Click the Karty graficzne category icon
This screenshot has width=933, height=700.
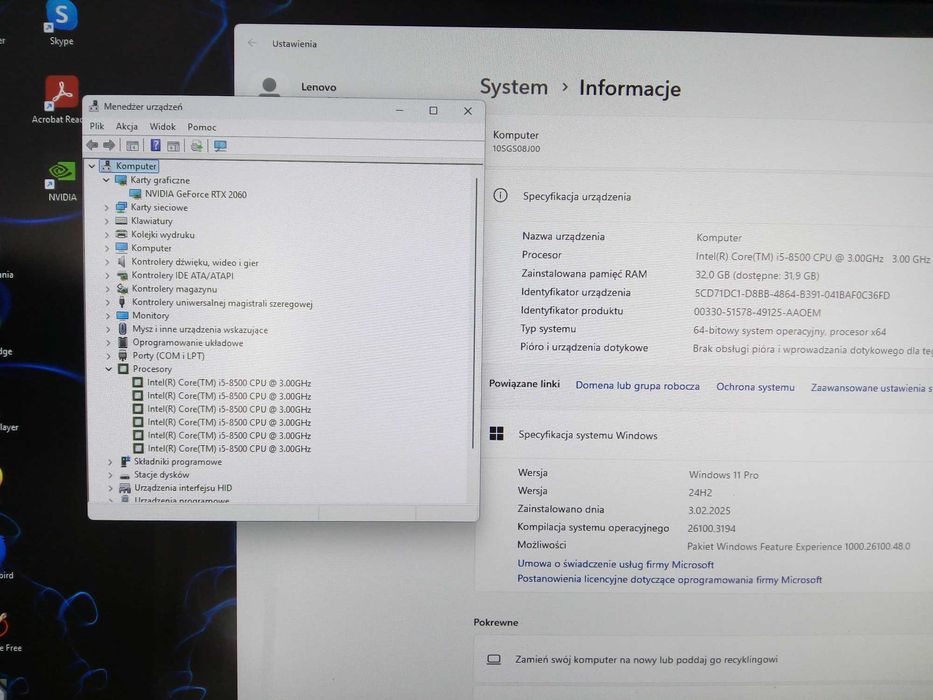[121, 180]
